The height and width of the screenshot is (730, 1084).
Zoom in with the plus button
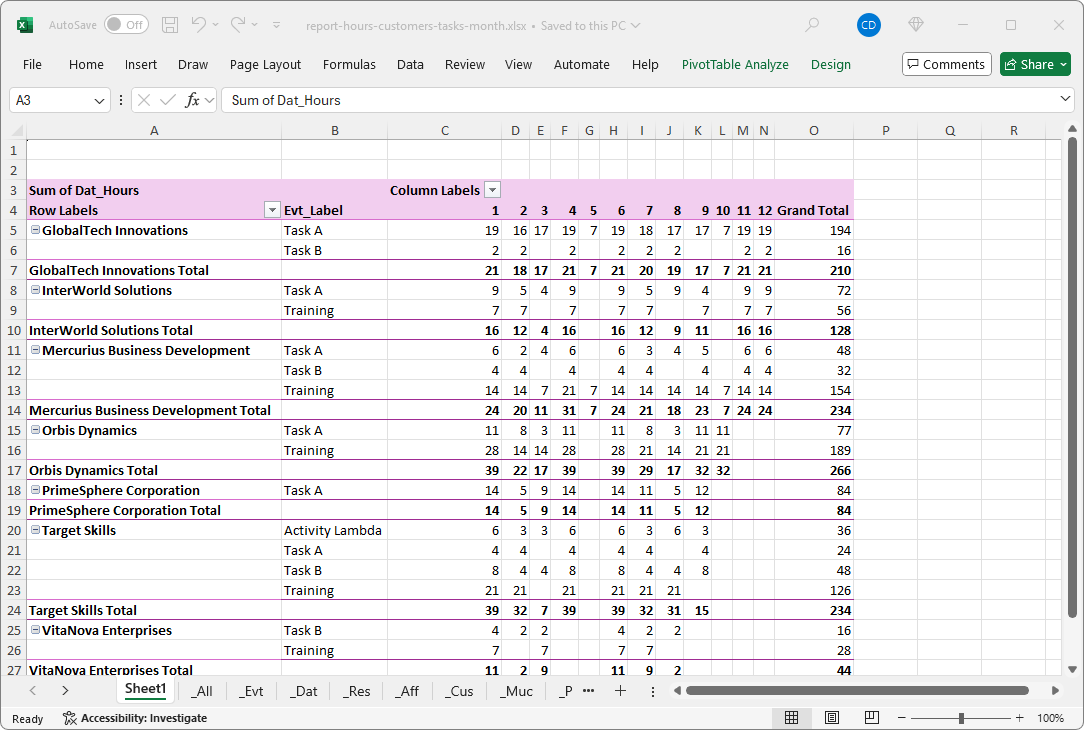[1019, 718]
